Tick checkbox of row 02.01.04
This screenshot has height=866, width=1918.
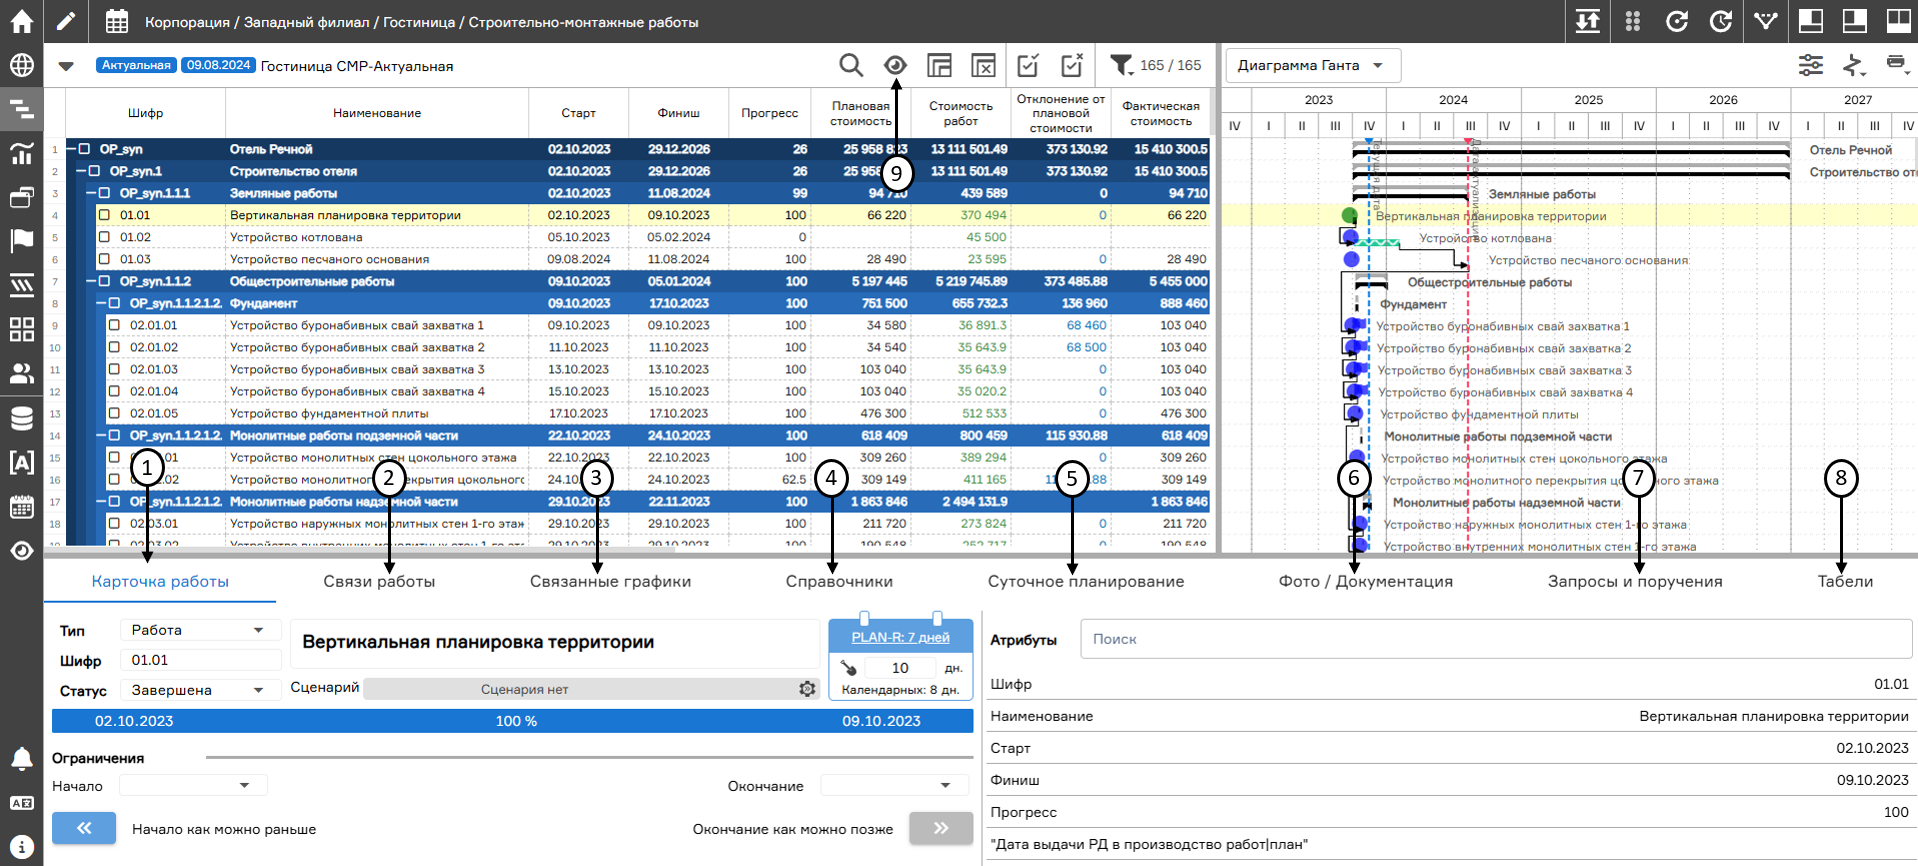[114, 391]
